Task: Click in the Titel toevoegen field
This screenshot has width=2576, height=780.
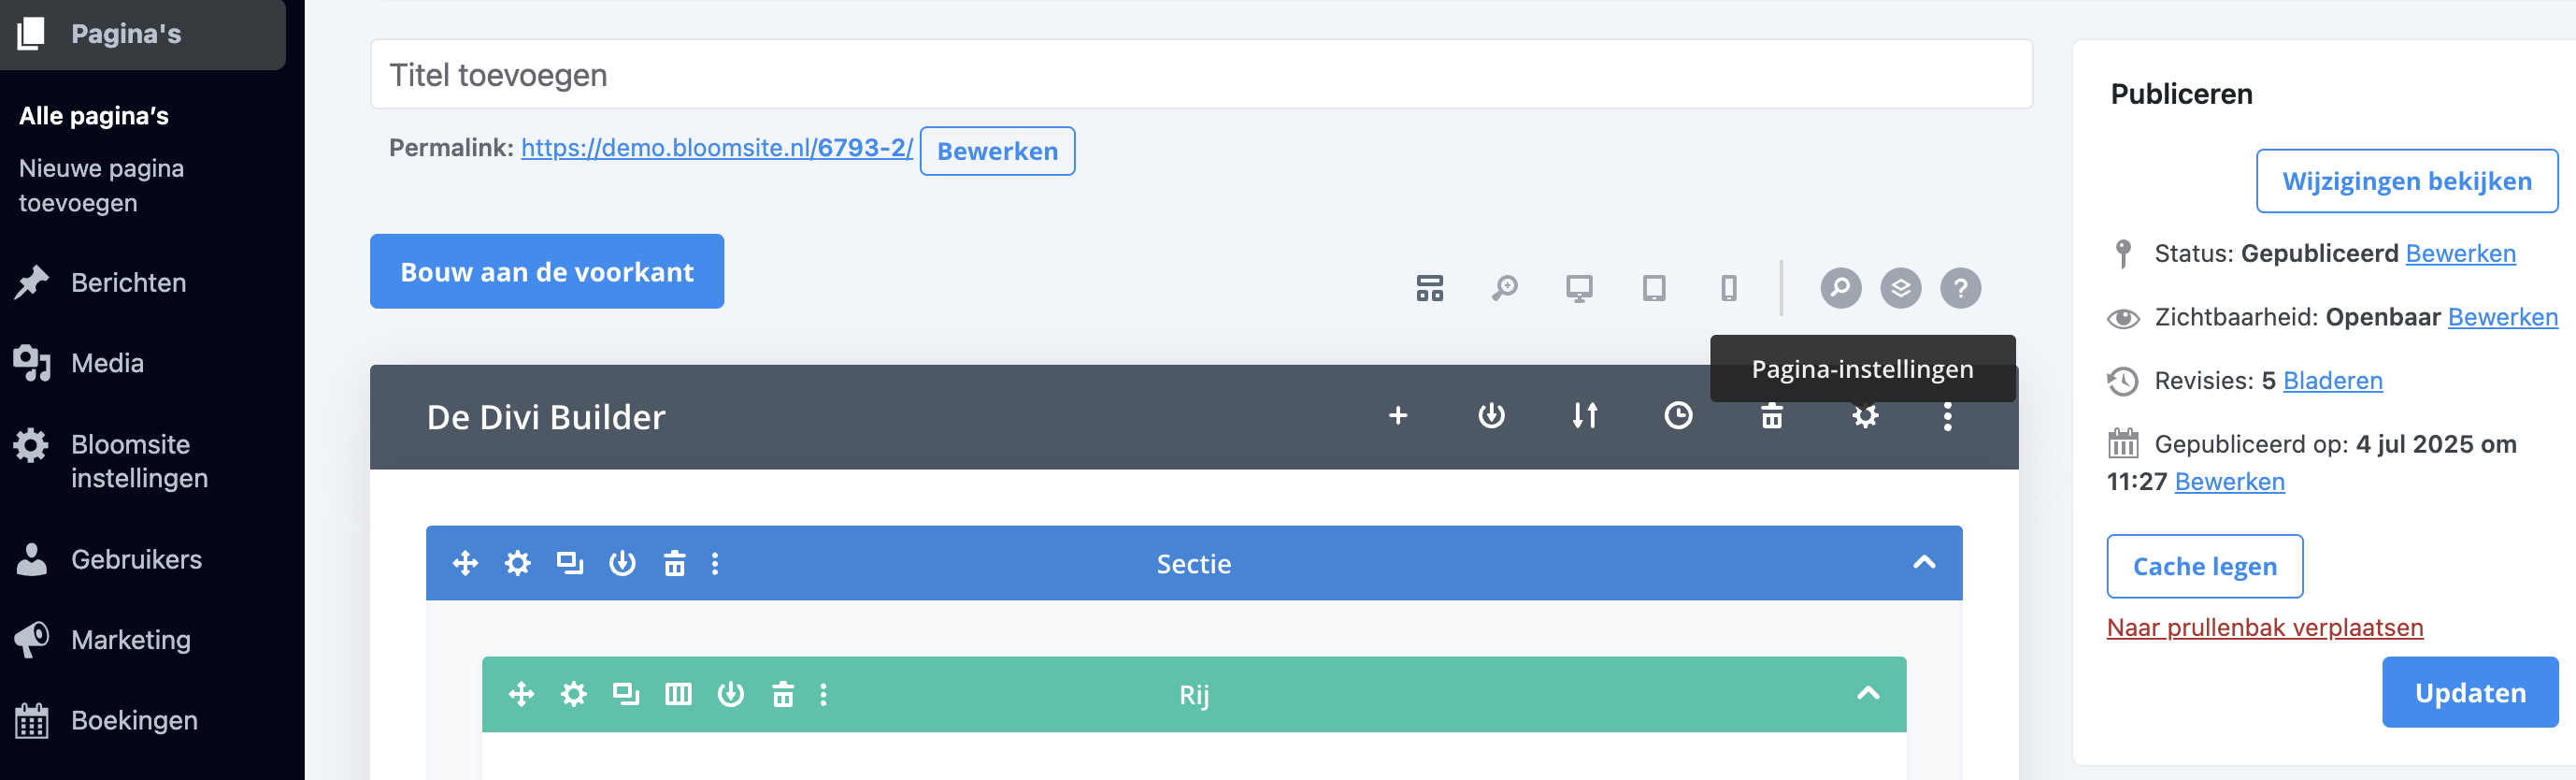Action: click(x=1200, y=75)
